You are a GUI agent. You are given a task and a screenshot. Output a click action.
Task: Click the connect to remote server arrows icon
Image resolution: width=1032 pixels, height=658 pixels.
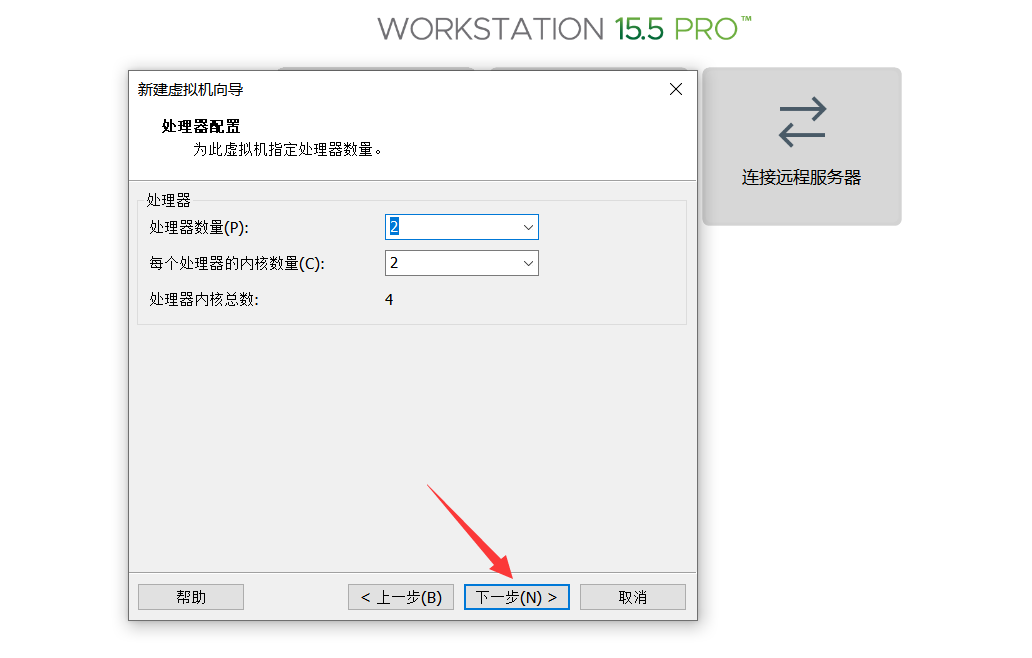click(802, 122)
